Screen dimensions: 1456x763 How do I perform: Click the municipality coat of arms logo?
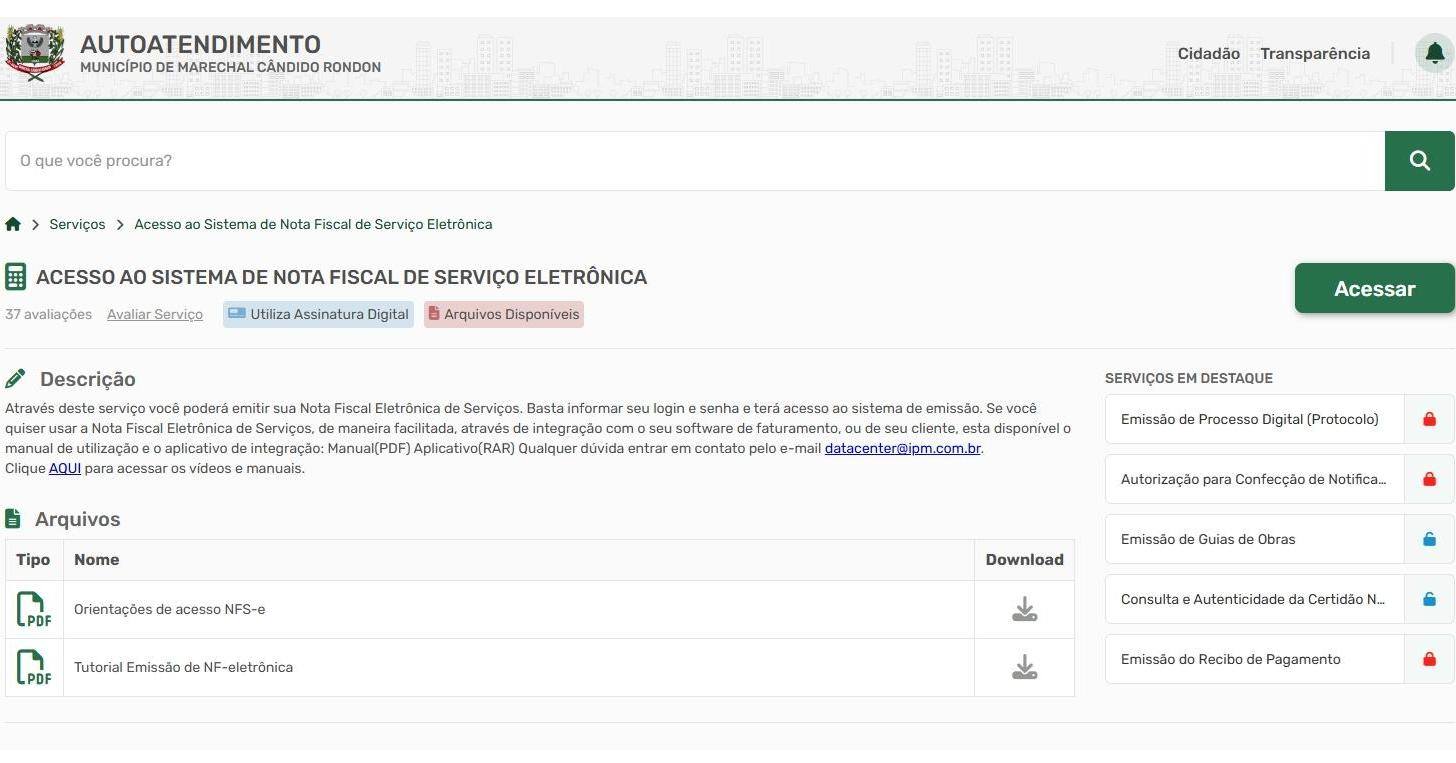[x=35, y=52]
